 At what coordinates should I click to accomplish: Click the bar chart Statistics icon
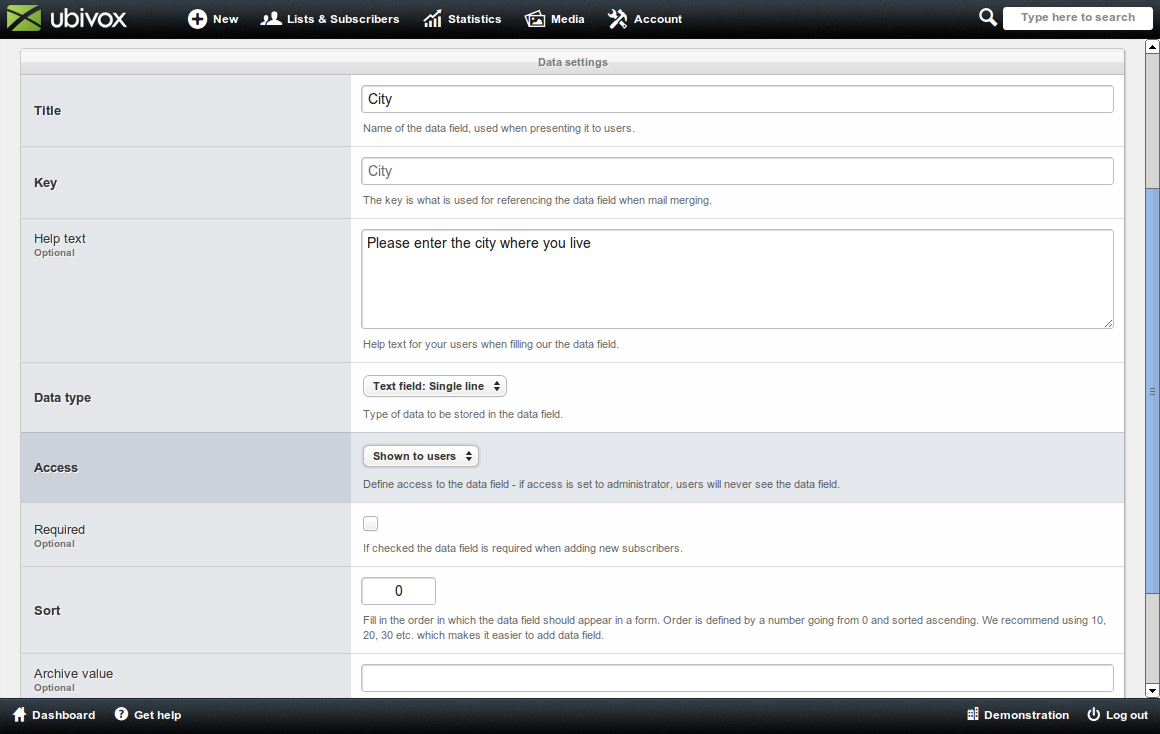433,19
